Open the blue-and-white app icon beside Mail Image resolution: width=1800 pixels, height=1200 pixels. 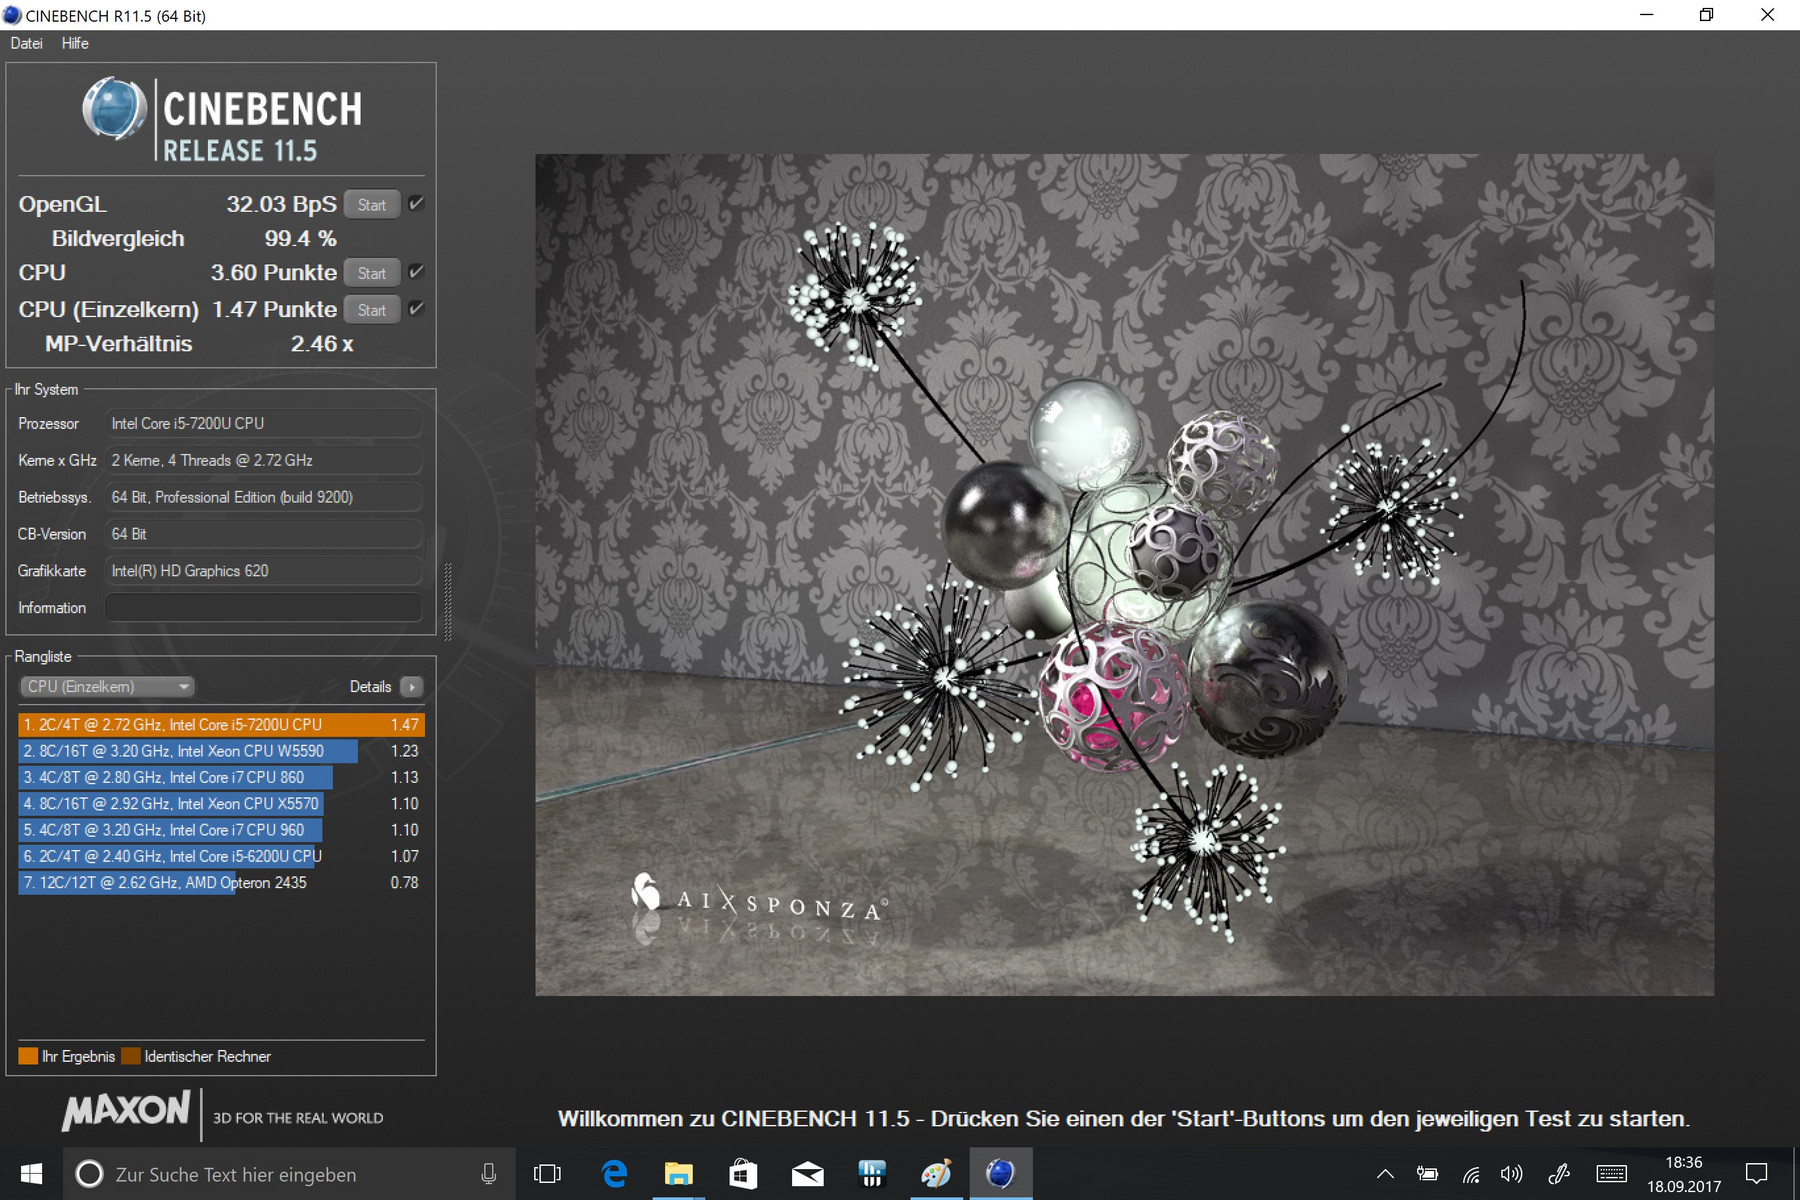(872, 1174)
